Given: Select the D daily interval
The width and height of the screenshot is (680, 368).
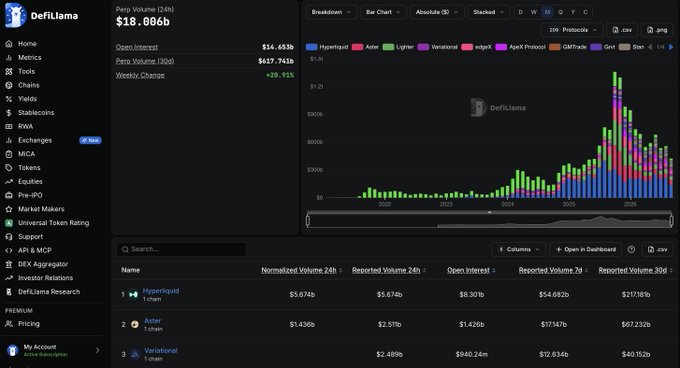Looking at the screenshot, I should (x=520, y=12).
